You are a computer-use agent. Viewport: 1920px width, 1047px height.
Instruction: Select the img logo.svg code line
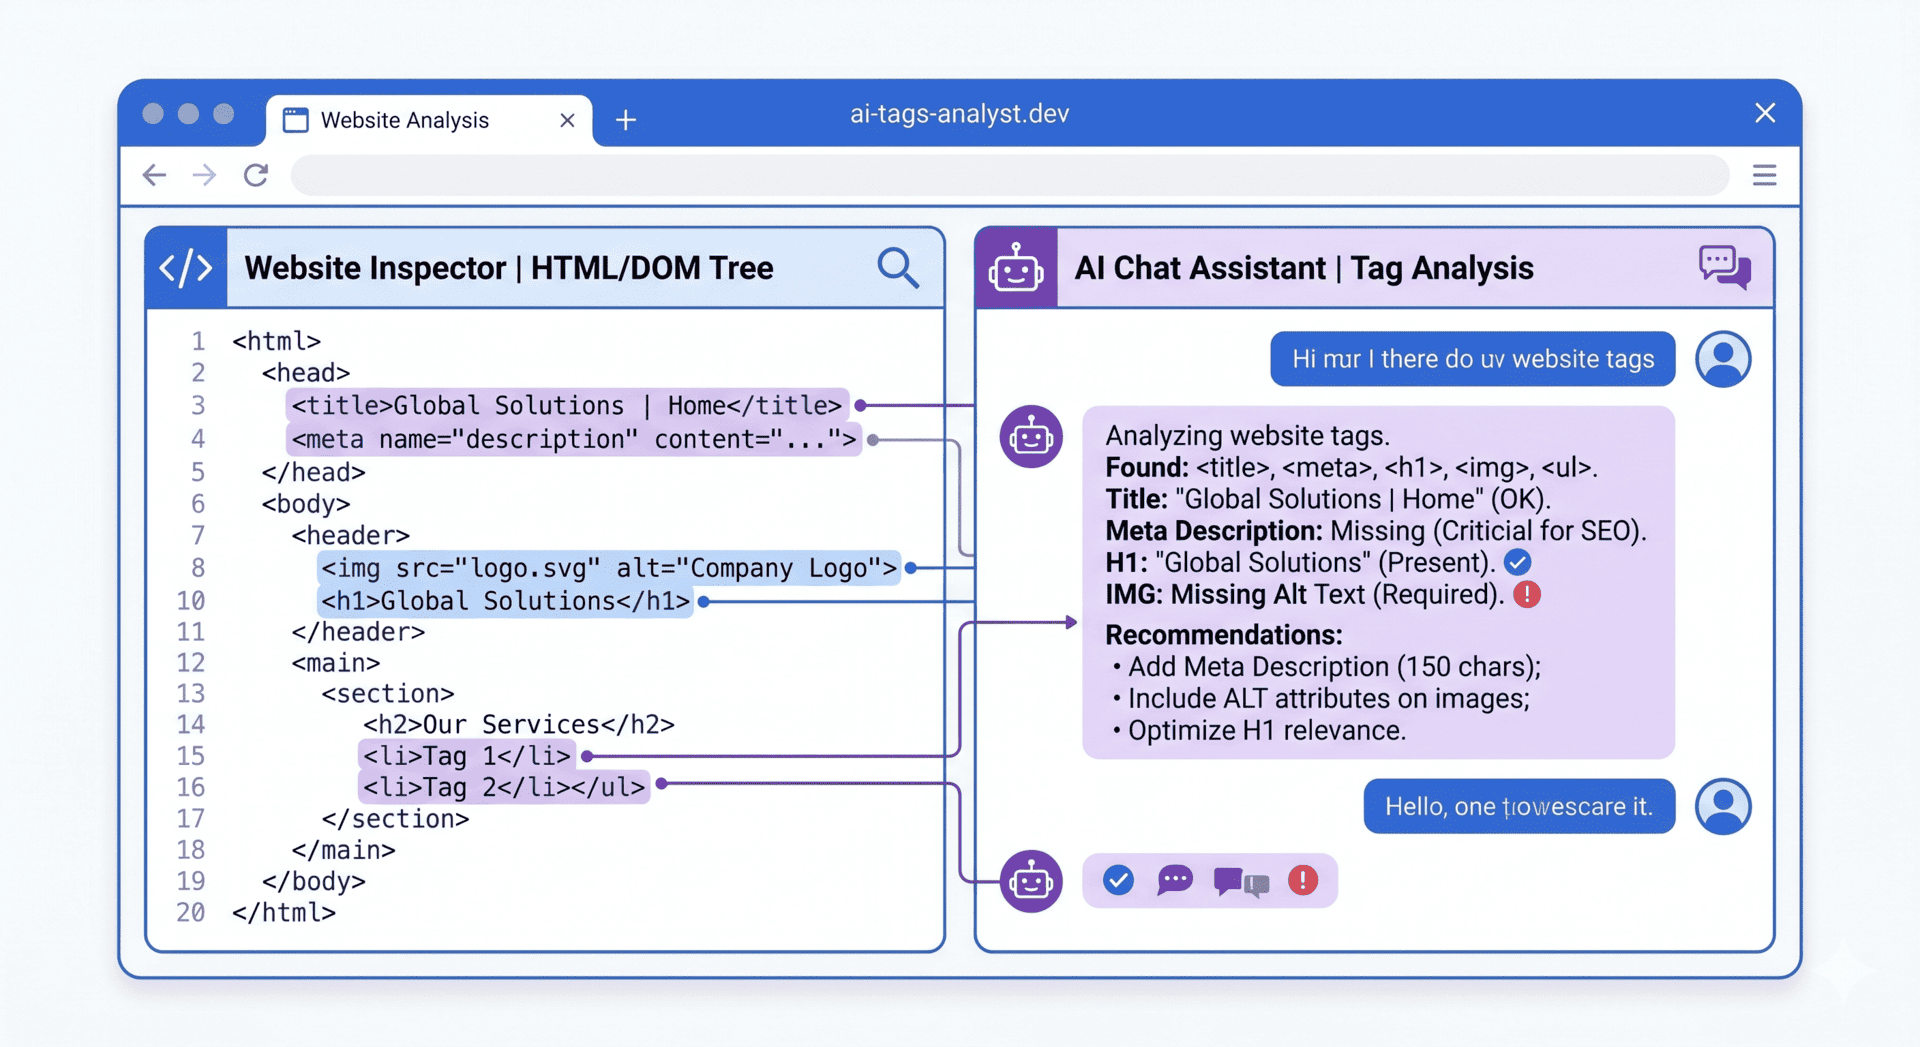pos(608,568)
